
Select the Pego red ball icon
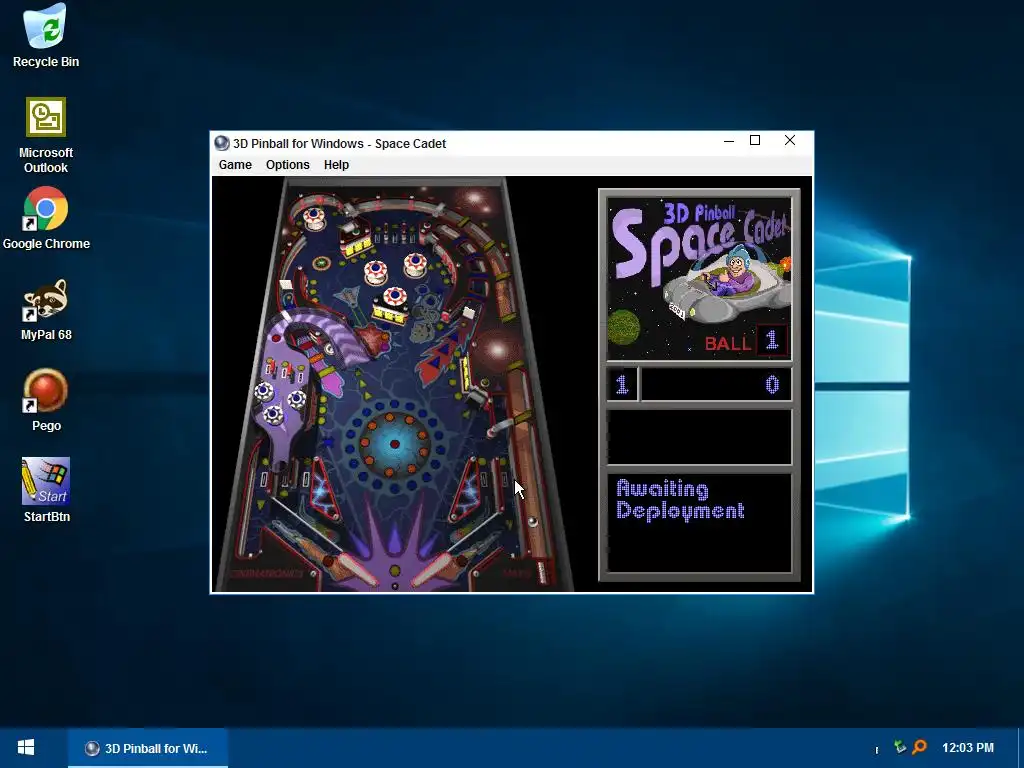(46, 401)
